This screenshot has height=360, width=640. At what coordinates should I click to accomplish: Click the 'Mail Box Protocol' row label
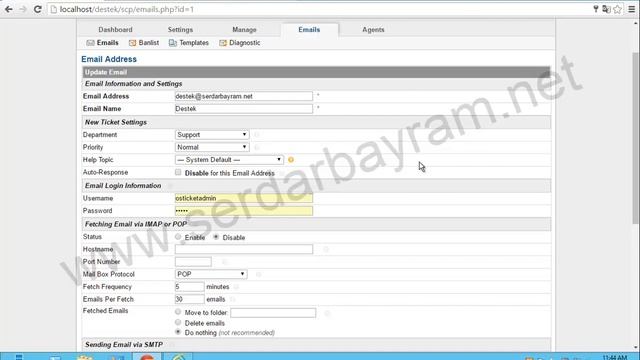pos(109,274)
